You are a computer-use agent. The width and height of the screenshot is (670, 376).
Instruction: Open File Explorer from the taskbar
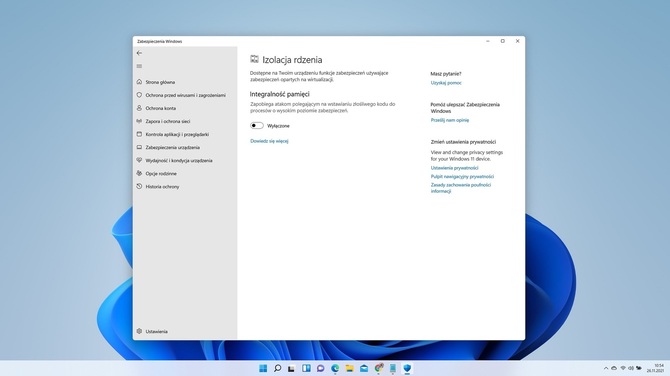click(x=350, y=368)
